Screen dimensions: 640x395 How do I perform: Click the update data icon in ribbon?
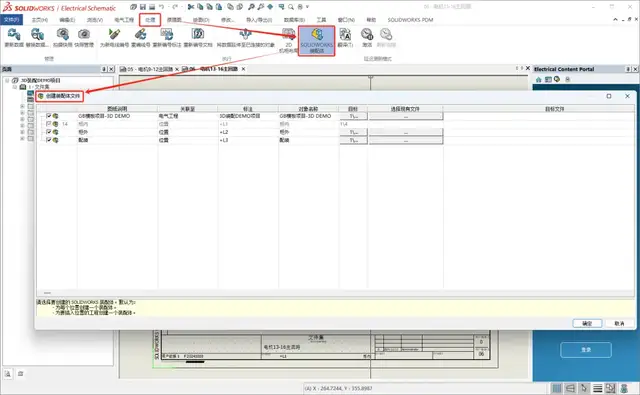[x=14, y=38]
